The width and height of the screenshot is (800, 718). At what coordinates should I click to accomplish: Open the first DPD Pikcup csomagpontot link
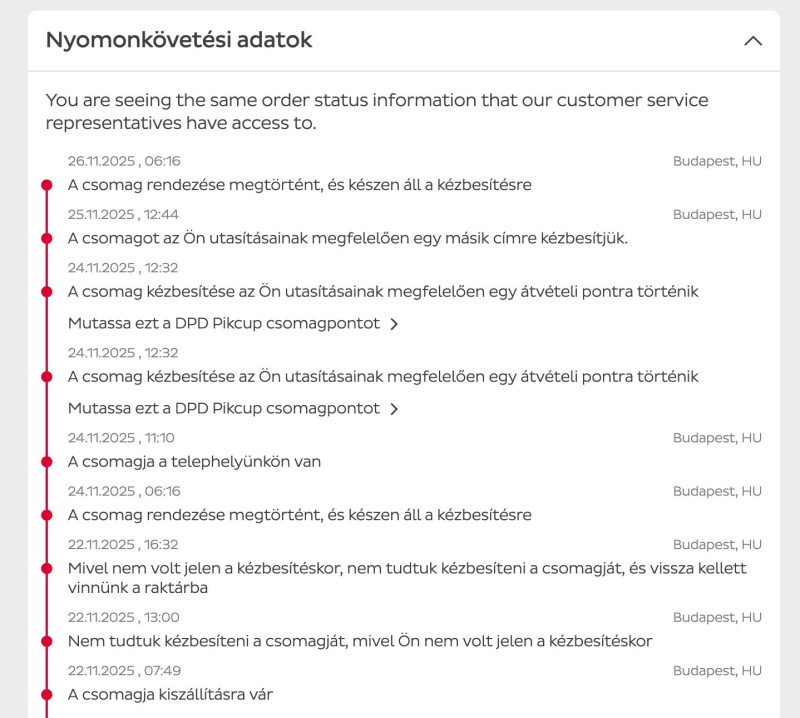(224, 324)
